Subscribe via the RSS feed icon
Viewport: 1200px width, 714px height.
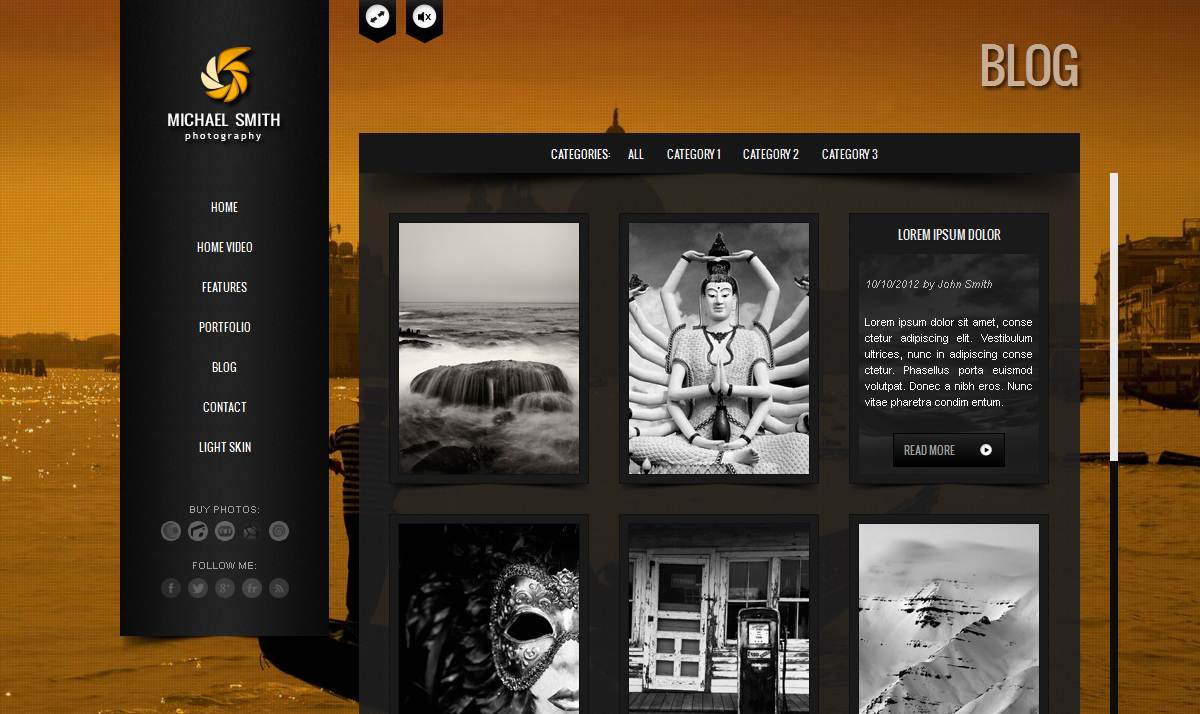279,588
